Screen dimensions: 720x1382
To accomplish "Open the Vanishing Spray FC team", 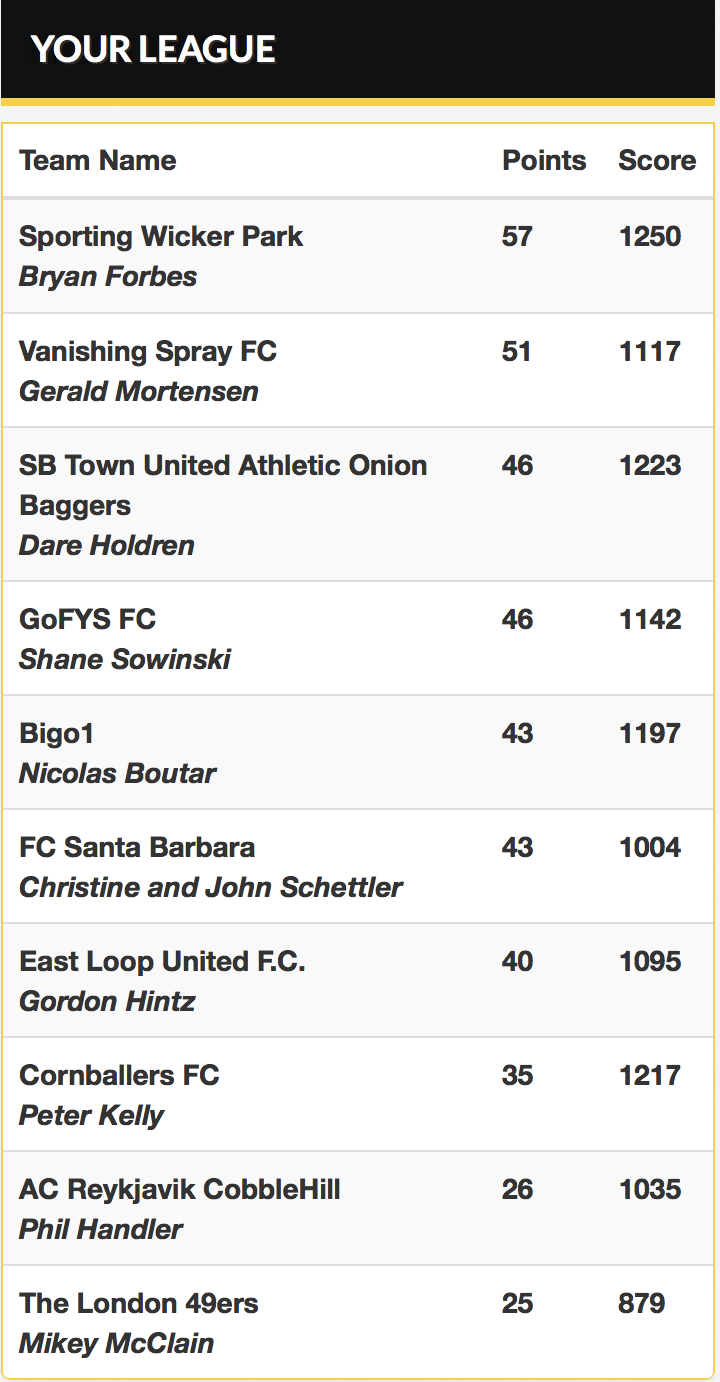I will click(148, 351).
